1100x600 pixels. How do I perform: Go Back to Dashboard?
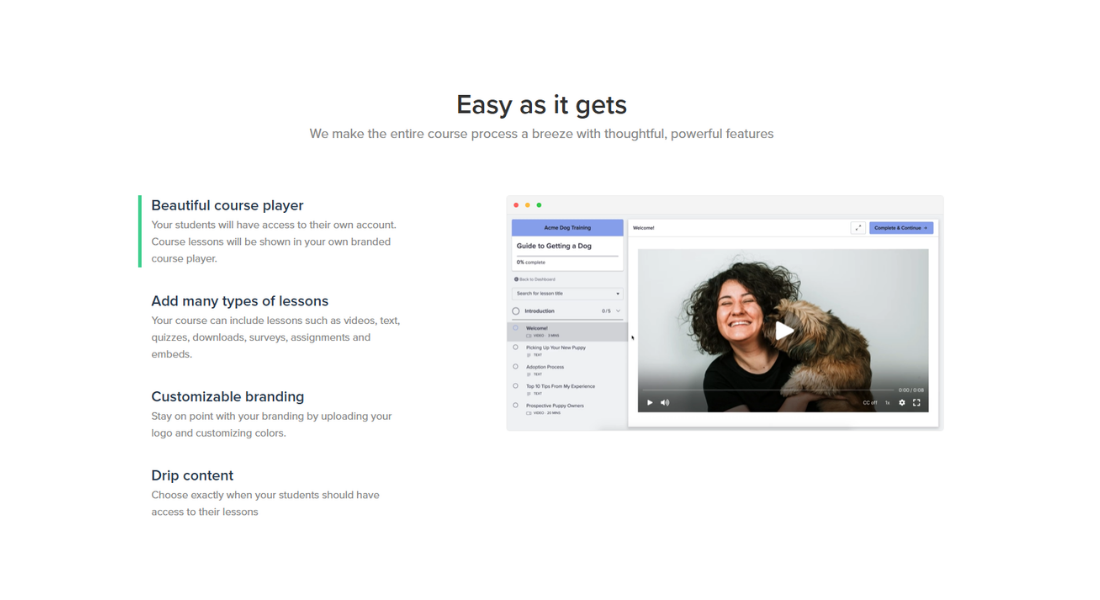[x=536, y=279]
